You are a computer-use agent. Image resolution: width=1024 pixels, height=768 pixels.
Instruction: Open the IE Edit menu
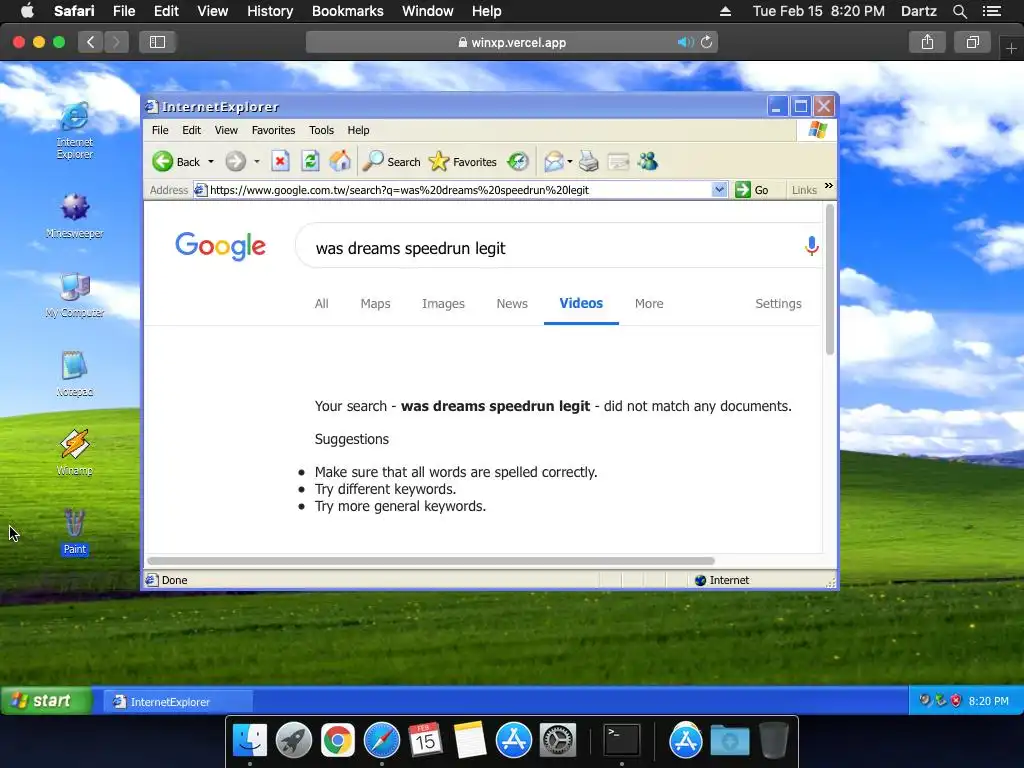point(191,130)
